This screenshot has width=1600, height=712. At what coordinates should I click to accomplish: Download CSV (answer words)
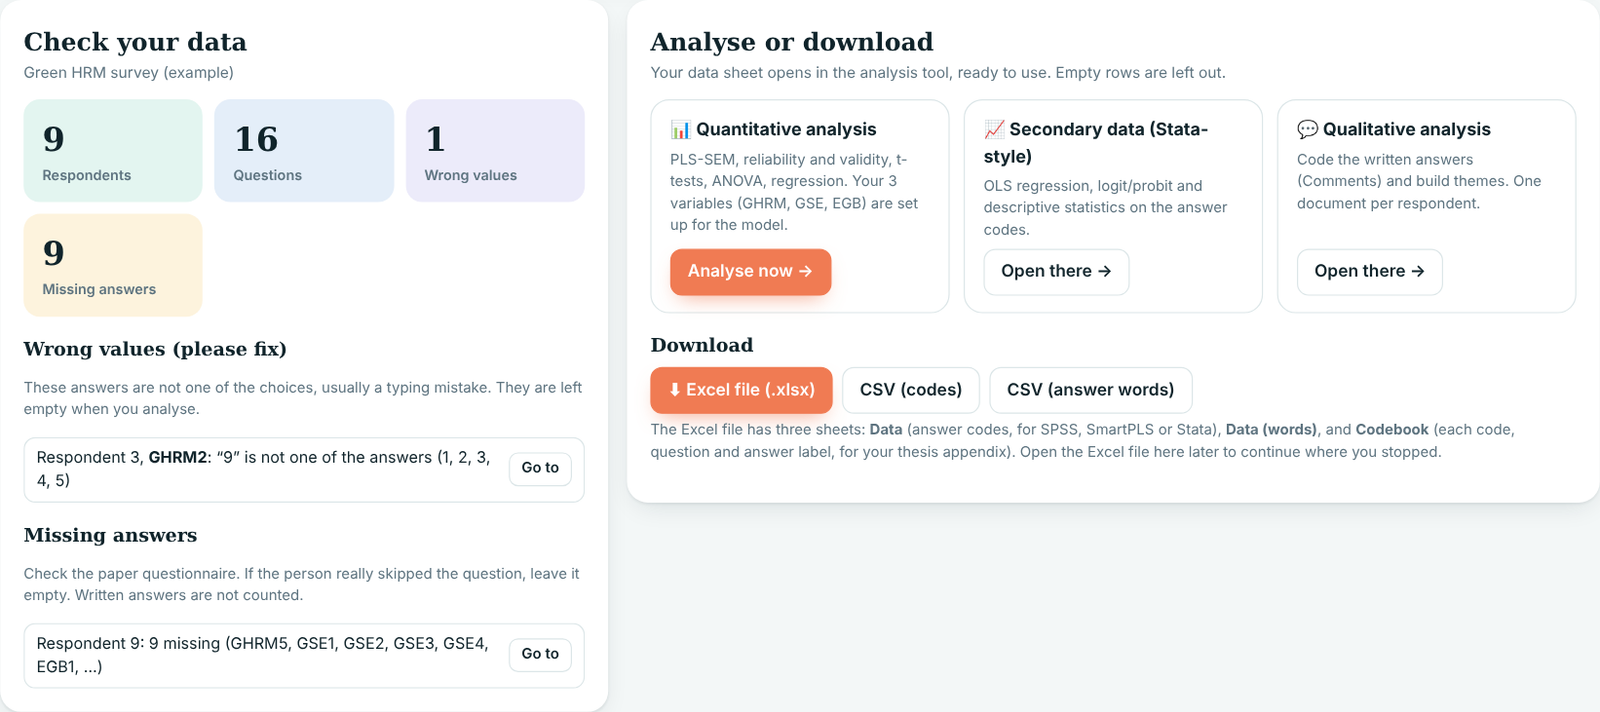point(1091,390)
